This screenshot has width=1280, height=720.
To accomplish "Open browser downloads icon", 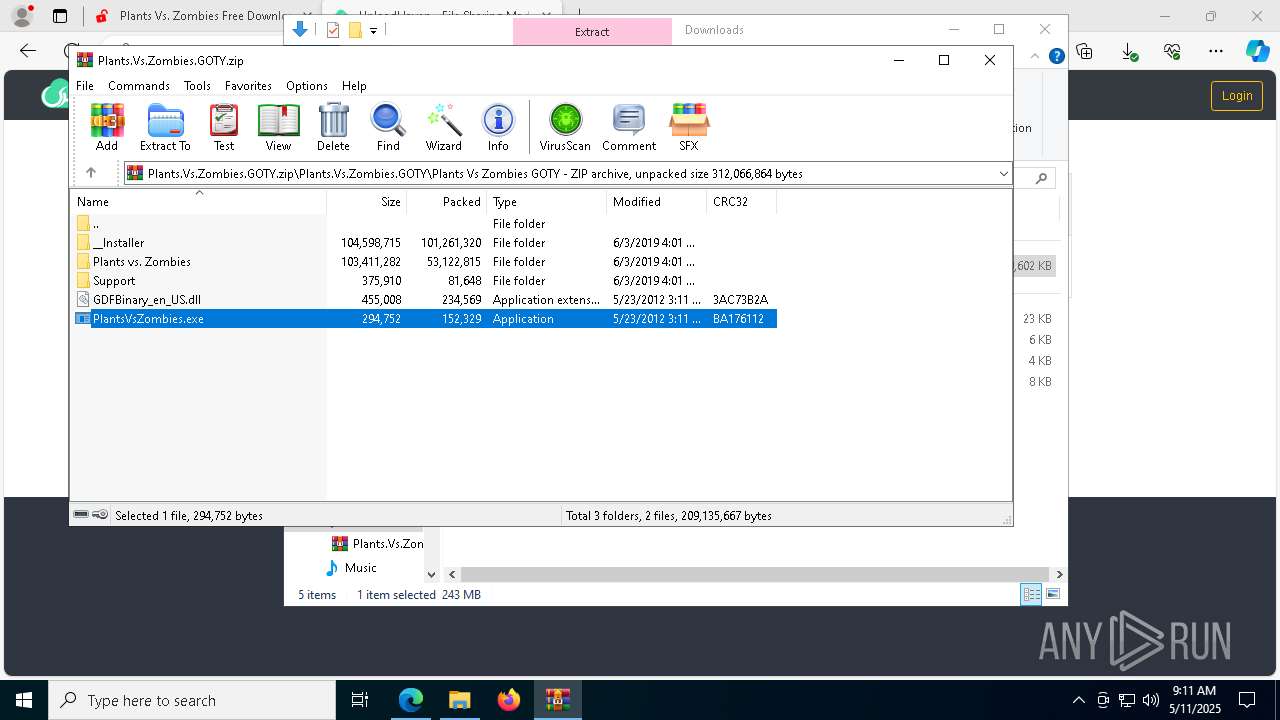I will [1129, 51].
